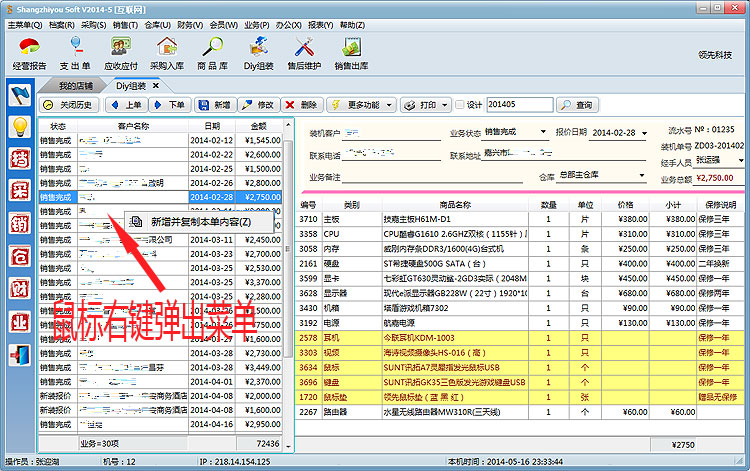750x471 pixels.
Task: Open the 帮助(Z) menu
Action: tap(352, 25)
